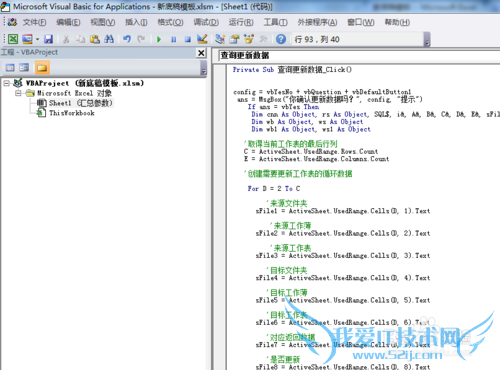Click the sFile1 assignment code line
Image resolution: width=500 pixels, height=370 pixels.
(343, 211)
